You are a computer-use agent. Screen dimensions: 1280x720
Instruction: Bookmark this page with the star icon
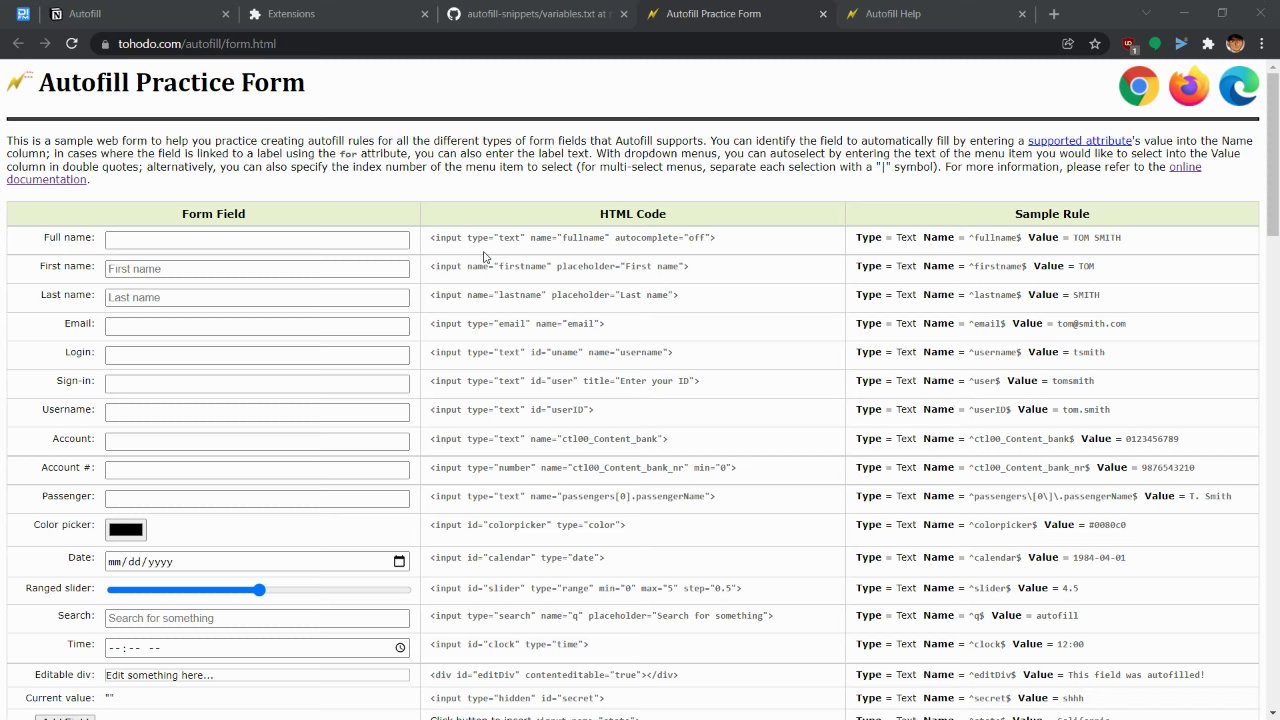(x=1095, y=44)
